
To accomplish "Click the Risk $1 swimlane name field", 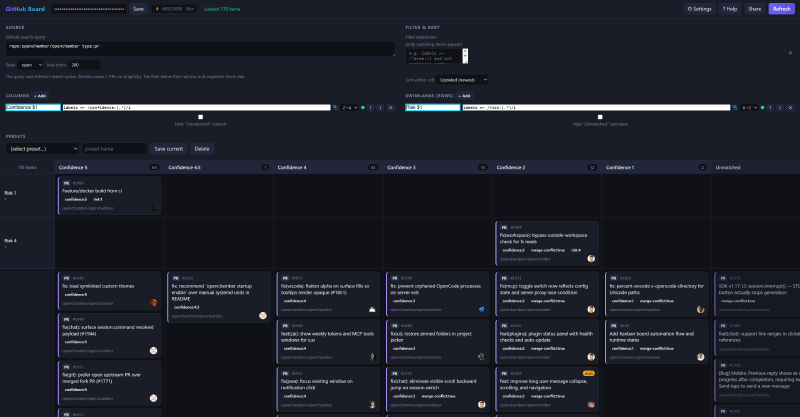I will [433, 108].
